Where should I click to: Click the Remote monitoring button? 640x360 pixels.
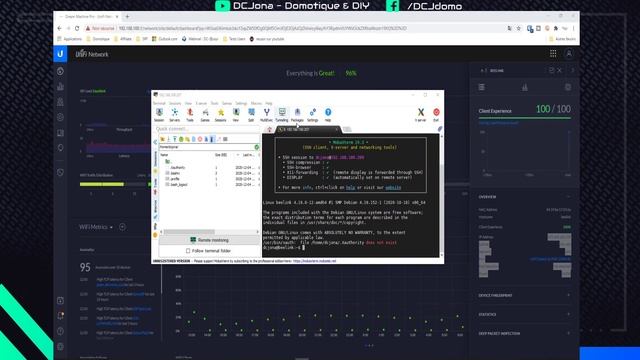coord(209,240)
